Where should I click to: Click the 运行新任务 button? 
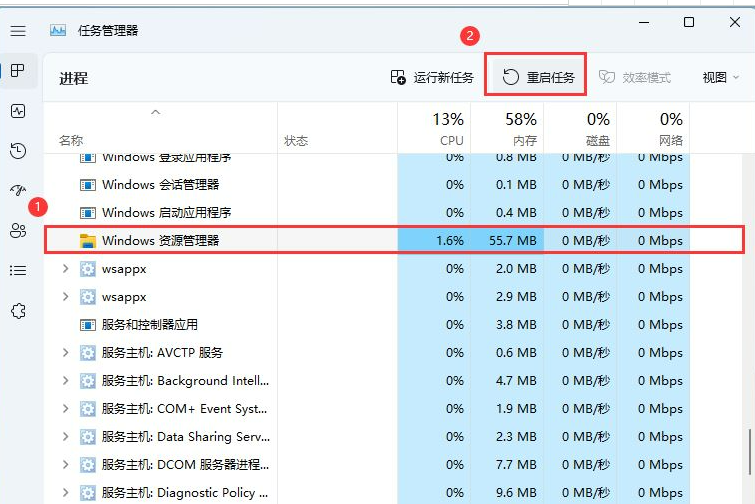pyautogui.click(x=432, y=77)
